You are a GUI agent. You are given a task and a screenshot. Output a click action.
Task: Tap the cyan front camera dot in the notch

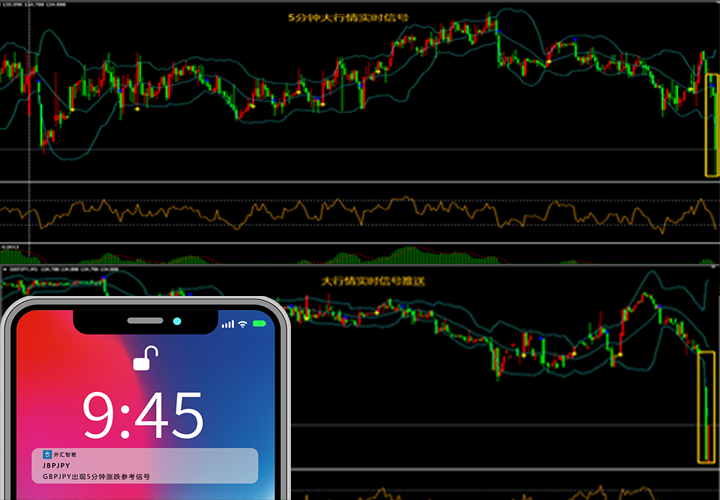point(177,321)
